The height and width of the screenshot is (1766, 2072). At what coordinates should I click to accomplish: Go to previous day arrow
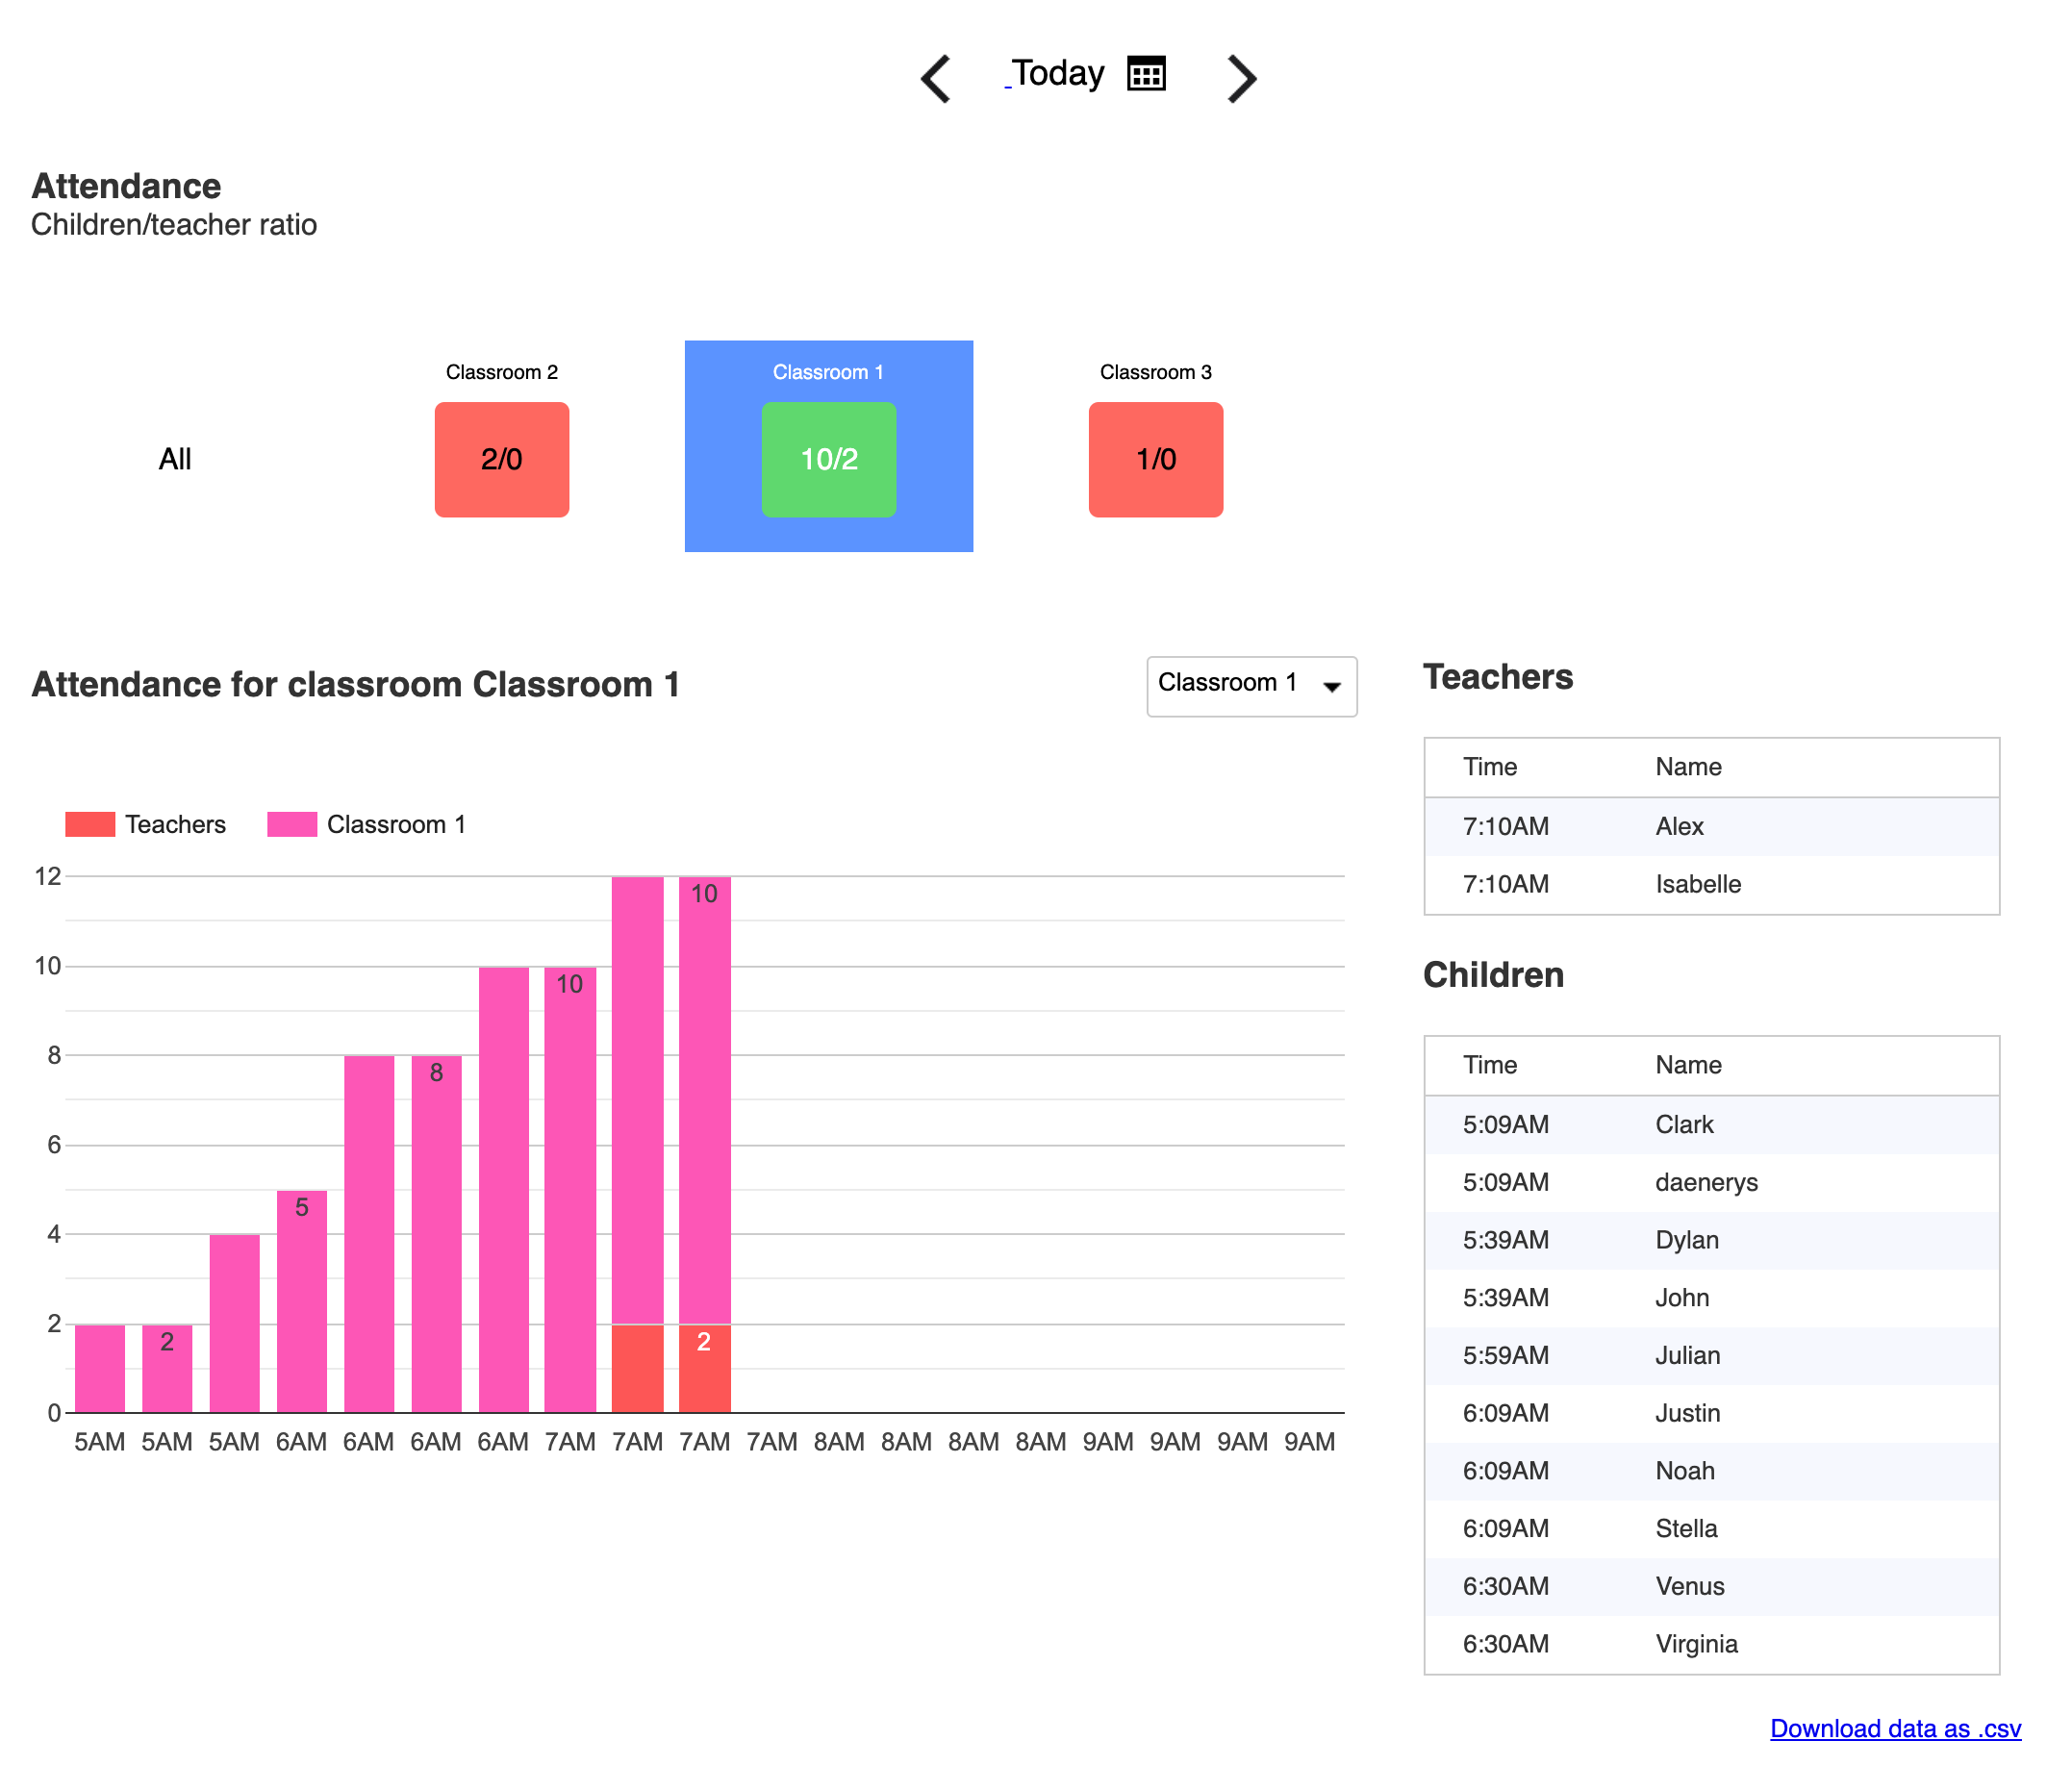(x=936, y=78)
